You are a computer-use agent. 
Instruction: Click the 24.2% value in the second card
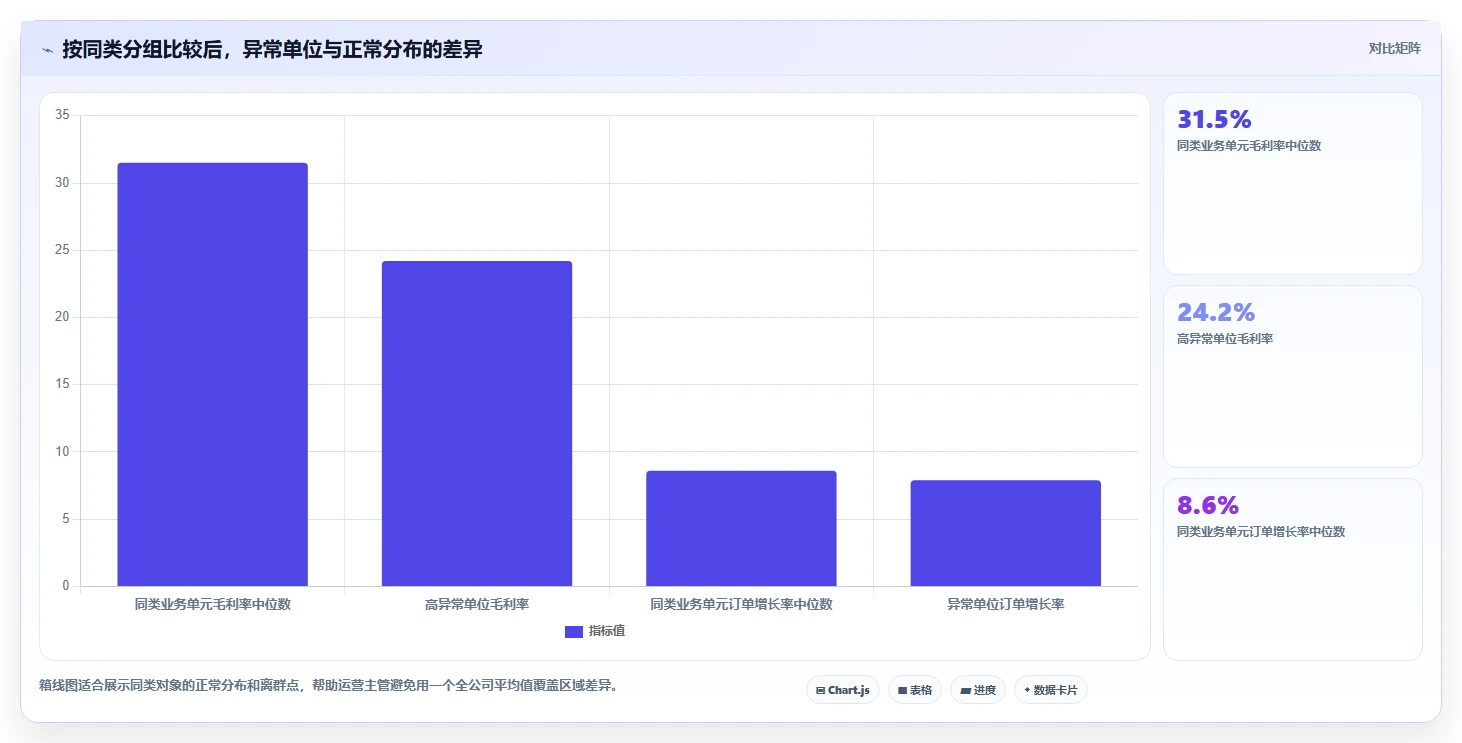1216,313
